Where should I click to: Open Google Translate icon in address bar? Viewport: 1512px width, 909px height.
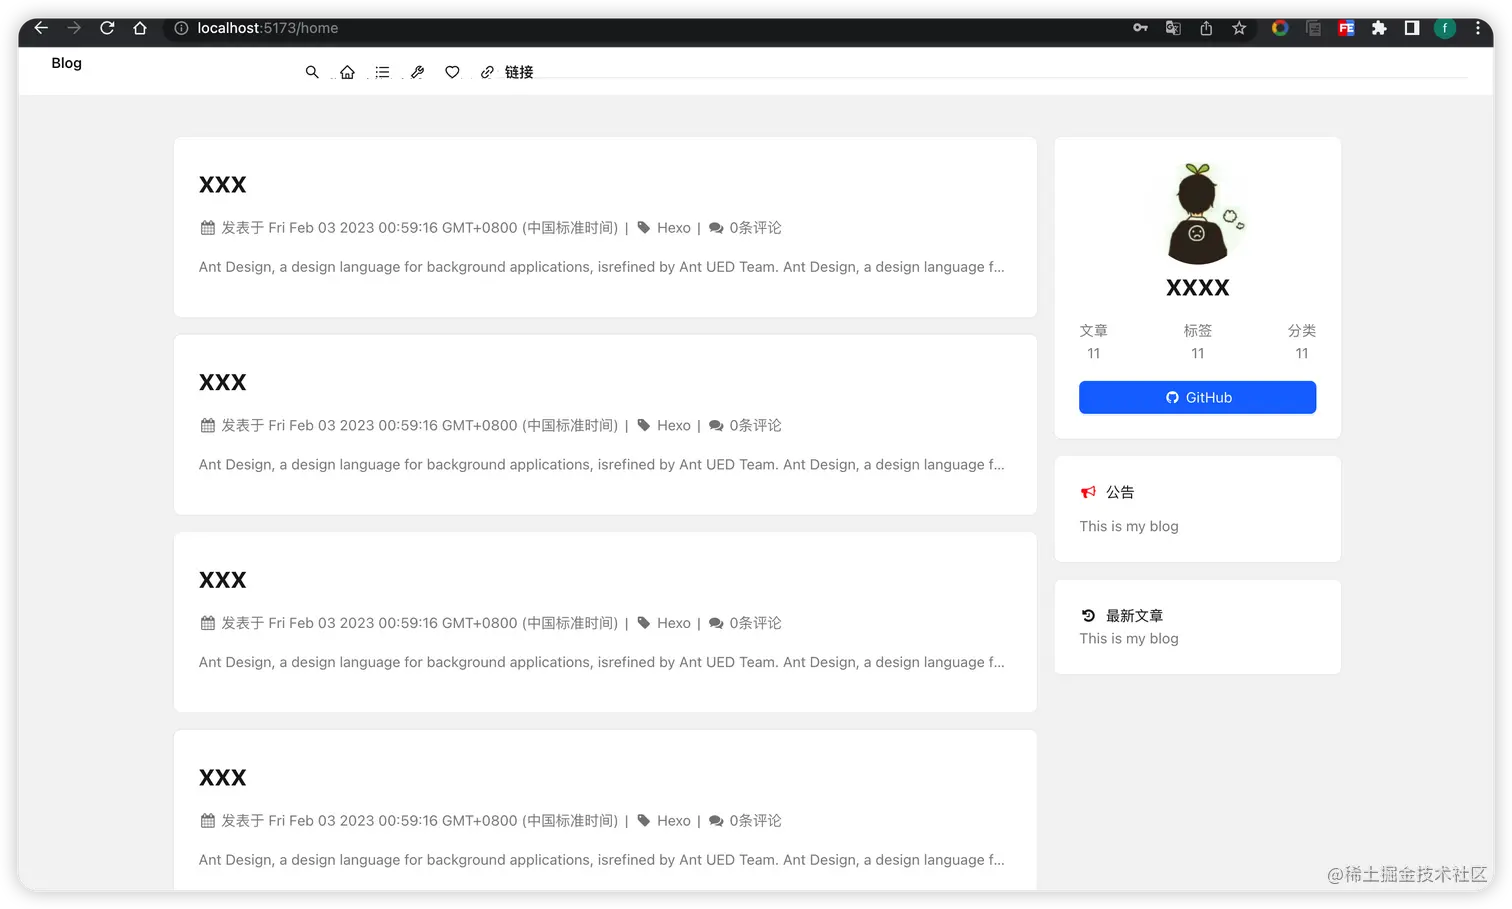[x=1172, y=28]
